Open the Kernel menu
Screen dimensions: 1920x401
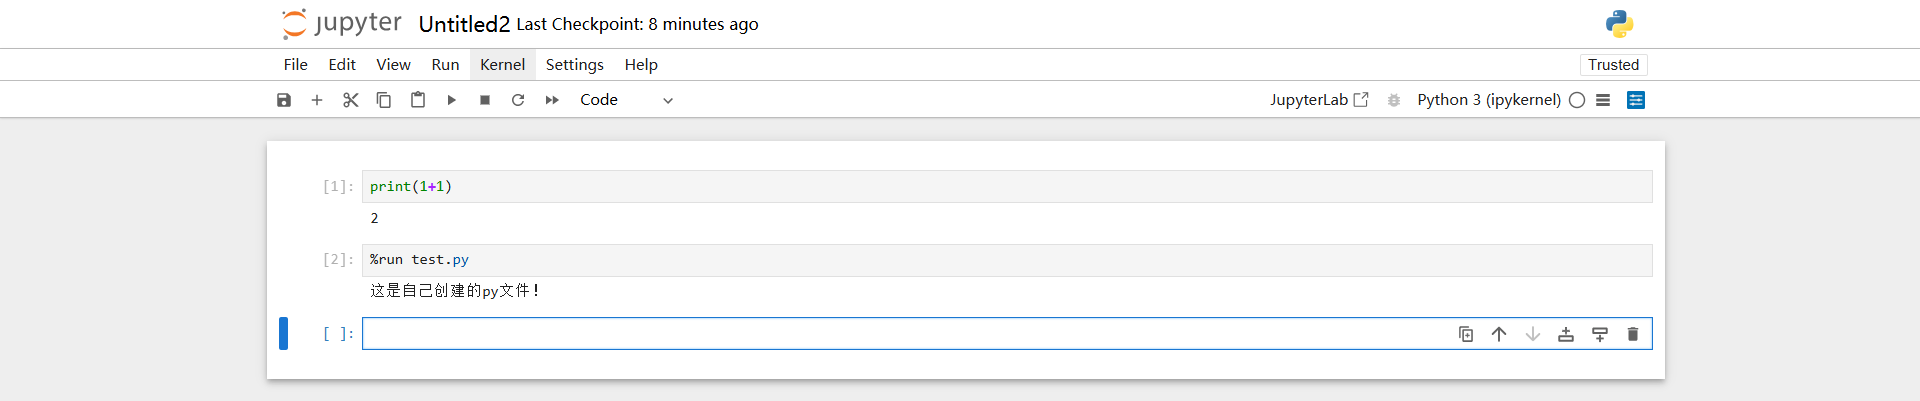tap(502, 65)
